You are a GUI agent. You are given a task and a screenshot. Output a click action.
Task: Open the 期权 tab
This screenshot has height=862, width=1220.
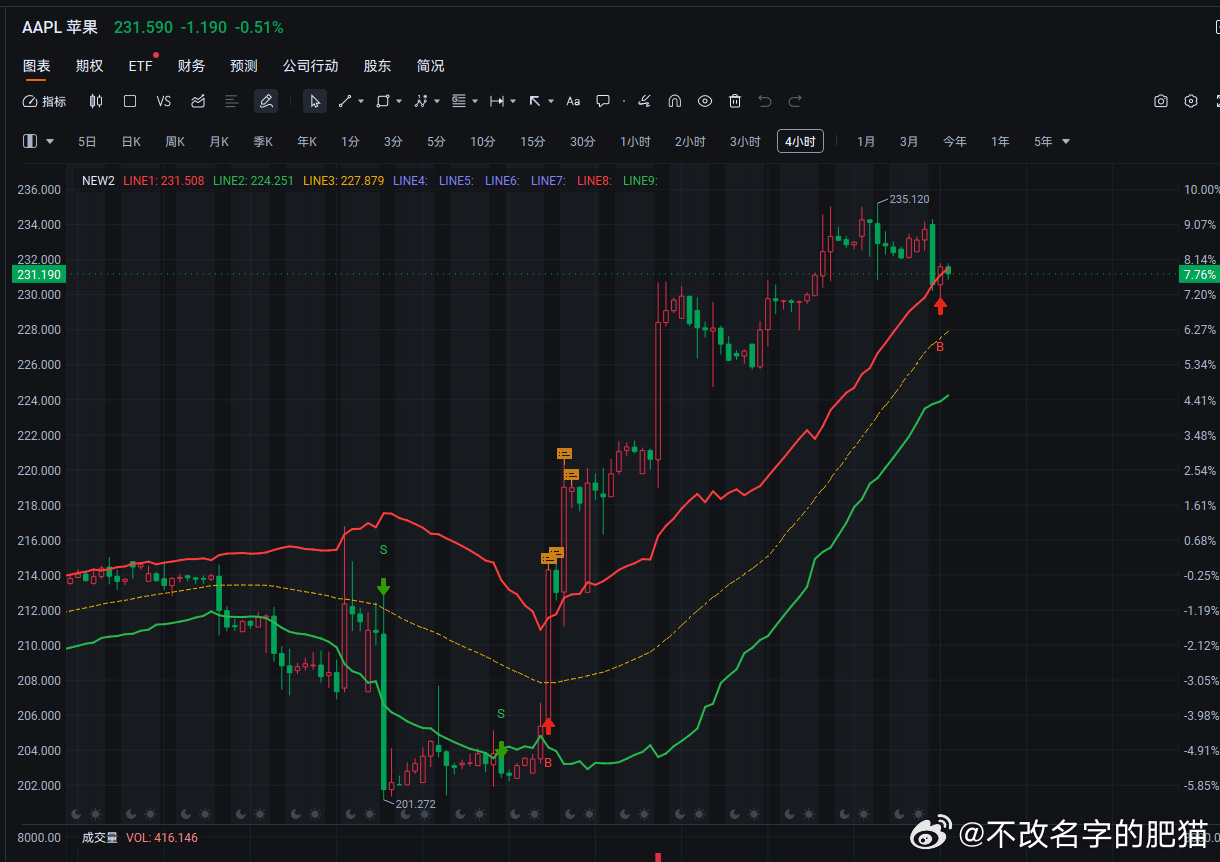click(x=89, y=66)
